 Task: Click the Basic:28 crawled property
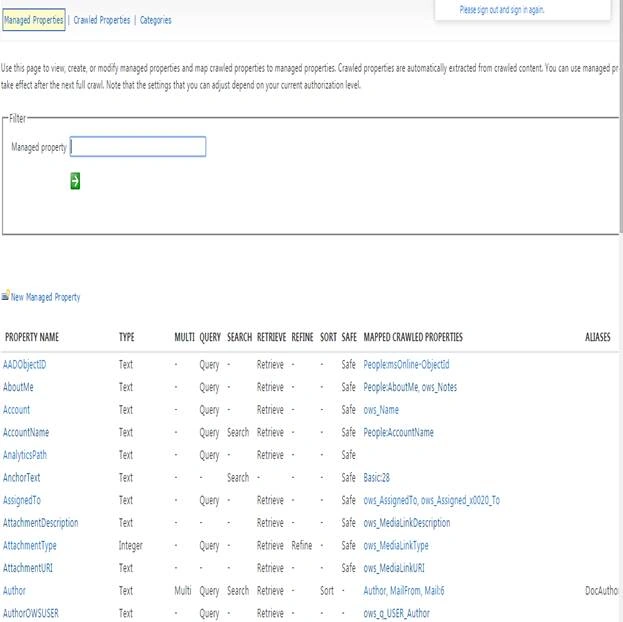pyautogui.click(x=376, y=477)
